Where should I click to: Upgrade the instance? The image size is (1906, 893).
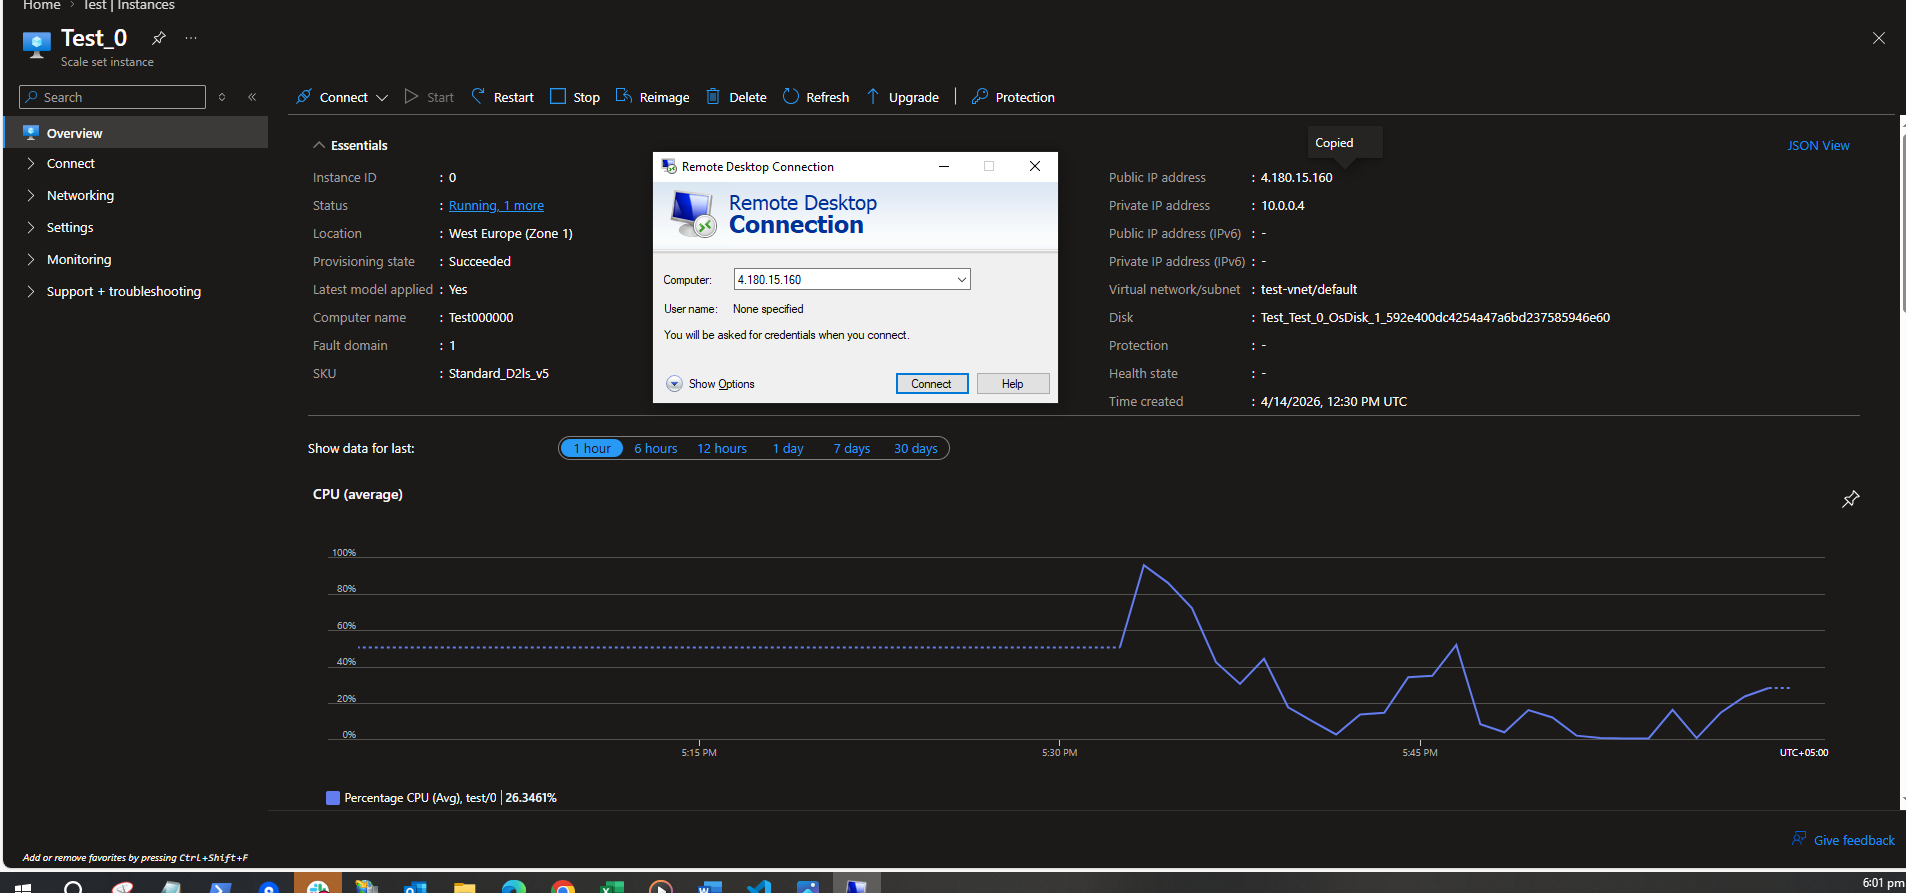pyautogui.click(x=902, y=97)
